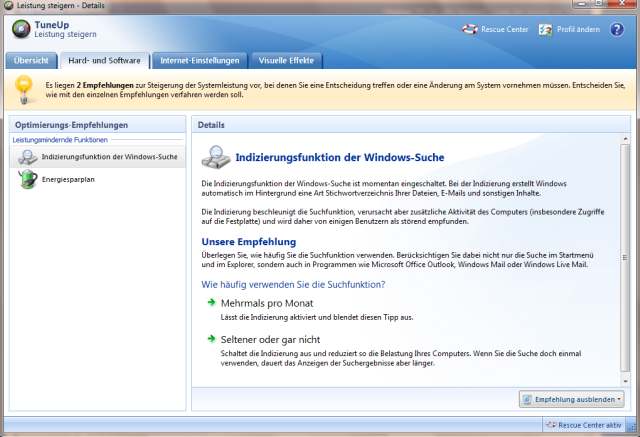Click the Rescue Center aktiv status icon
The width and height of the screenshot is (640, 437).
tap(551, 425)
